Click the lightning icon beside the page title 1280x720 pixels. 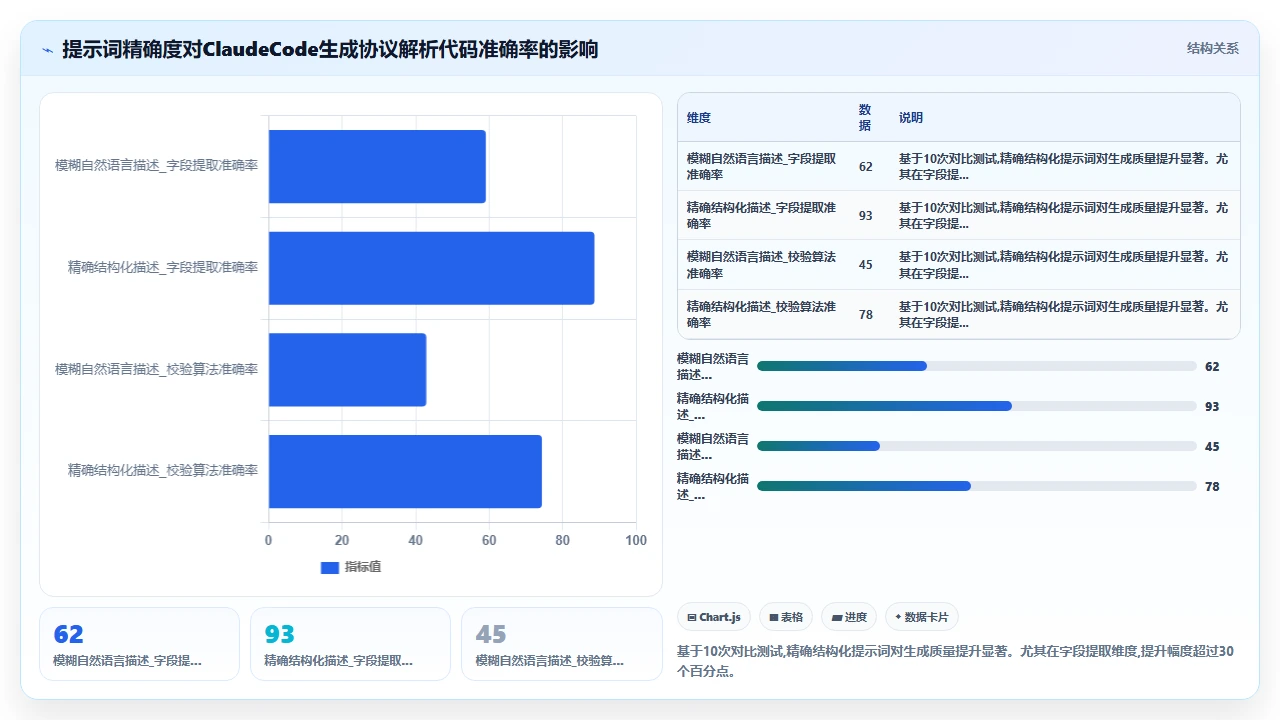tap(48, 49)
